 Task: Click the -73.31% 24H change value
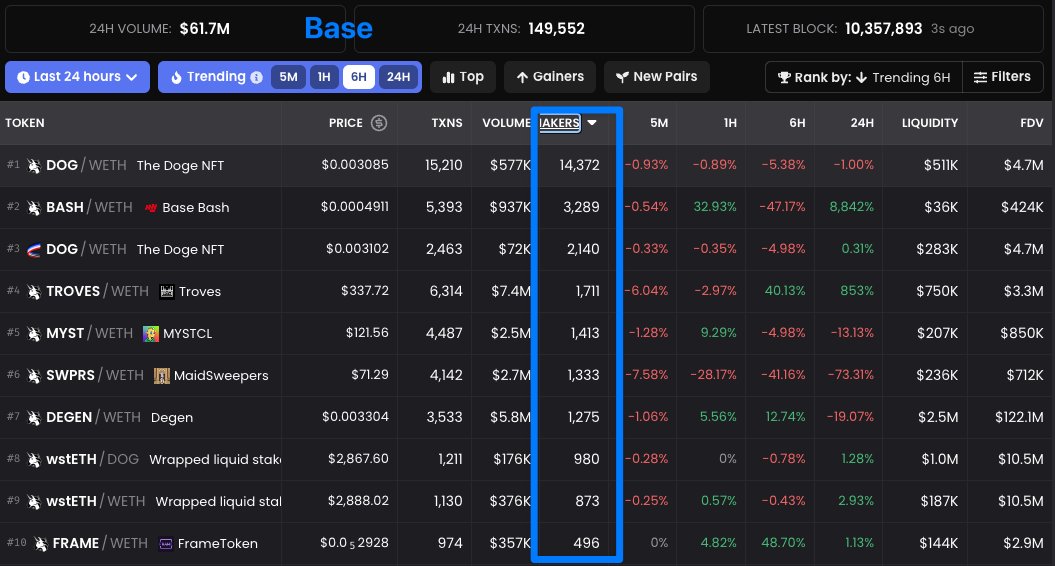(x=850, y=375)
